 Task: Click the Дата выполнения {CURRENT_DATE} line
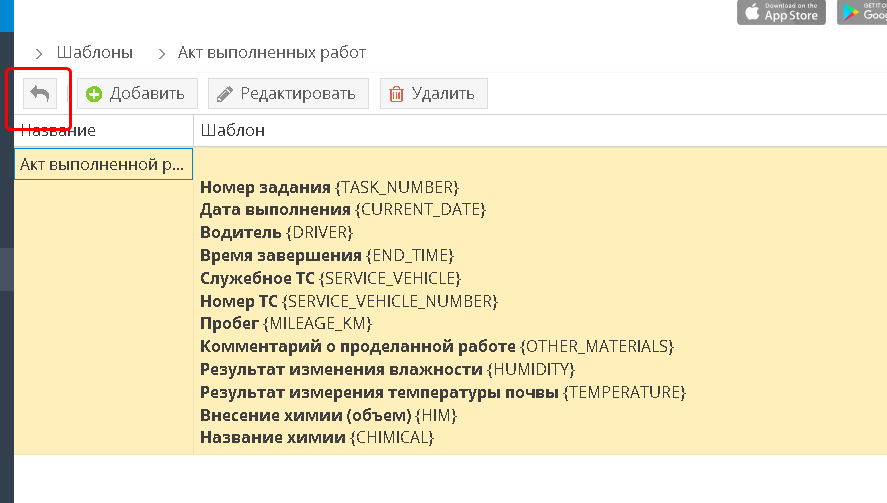(x=342, y=209)
